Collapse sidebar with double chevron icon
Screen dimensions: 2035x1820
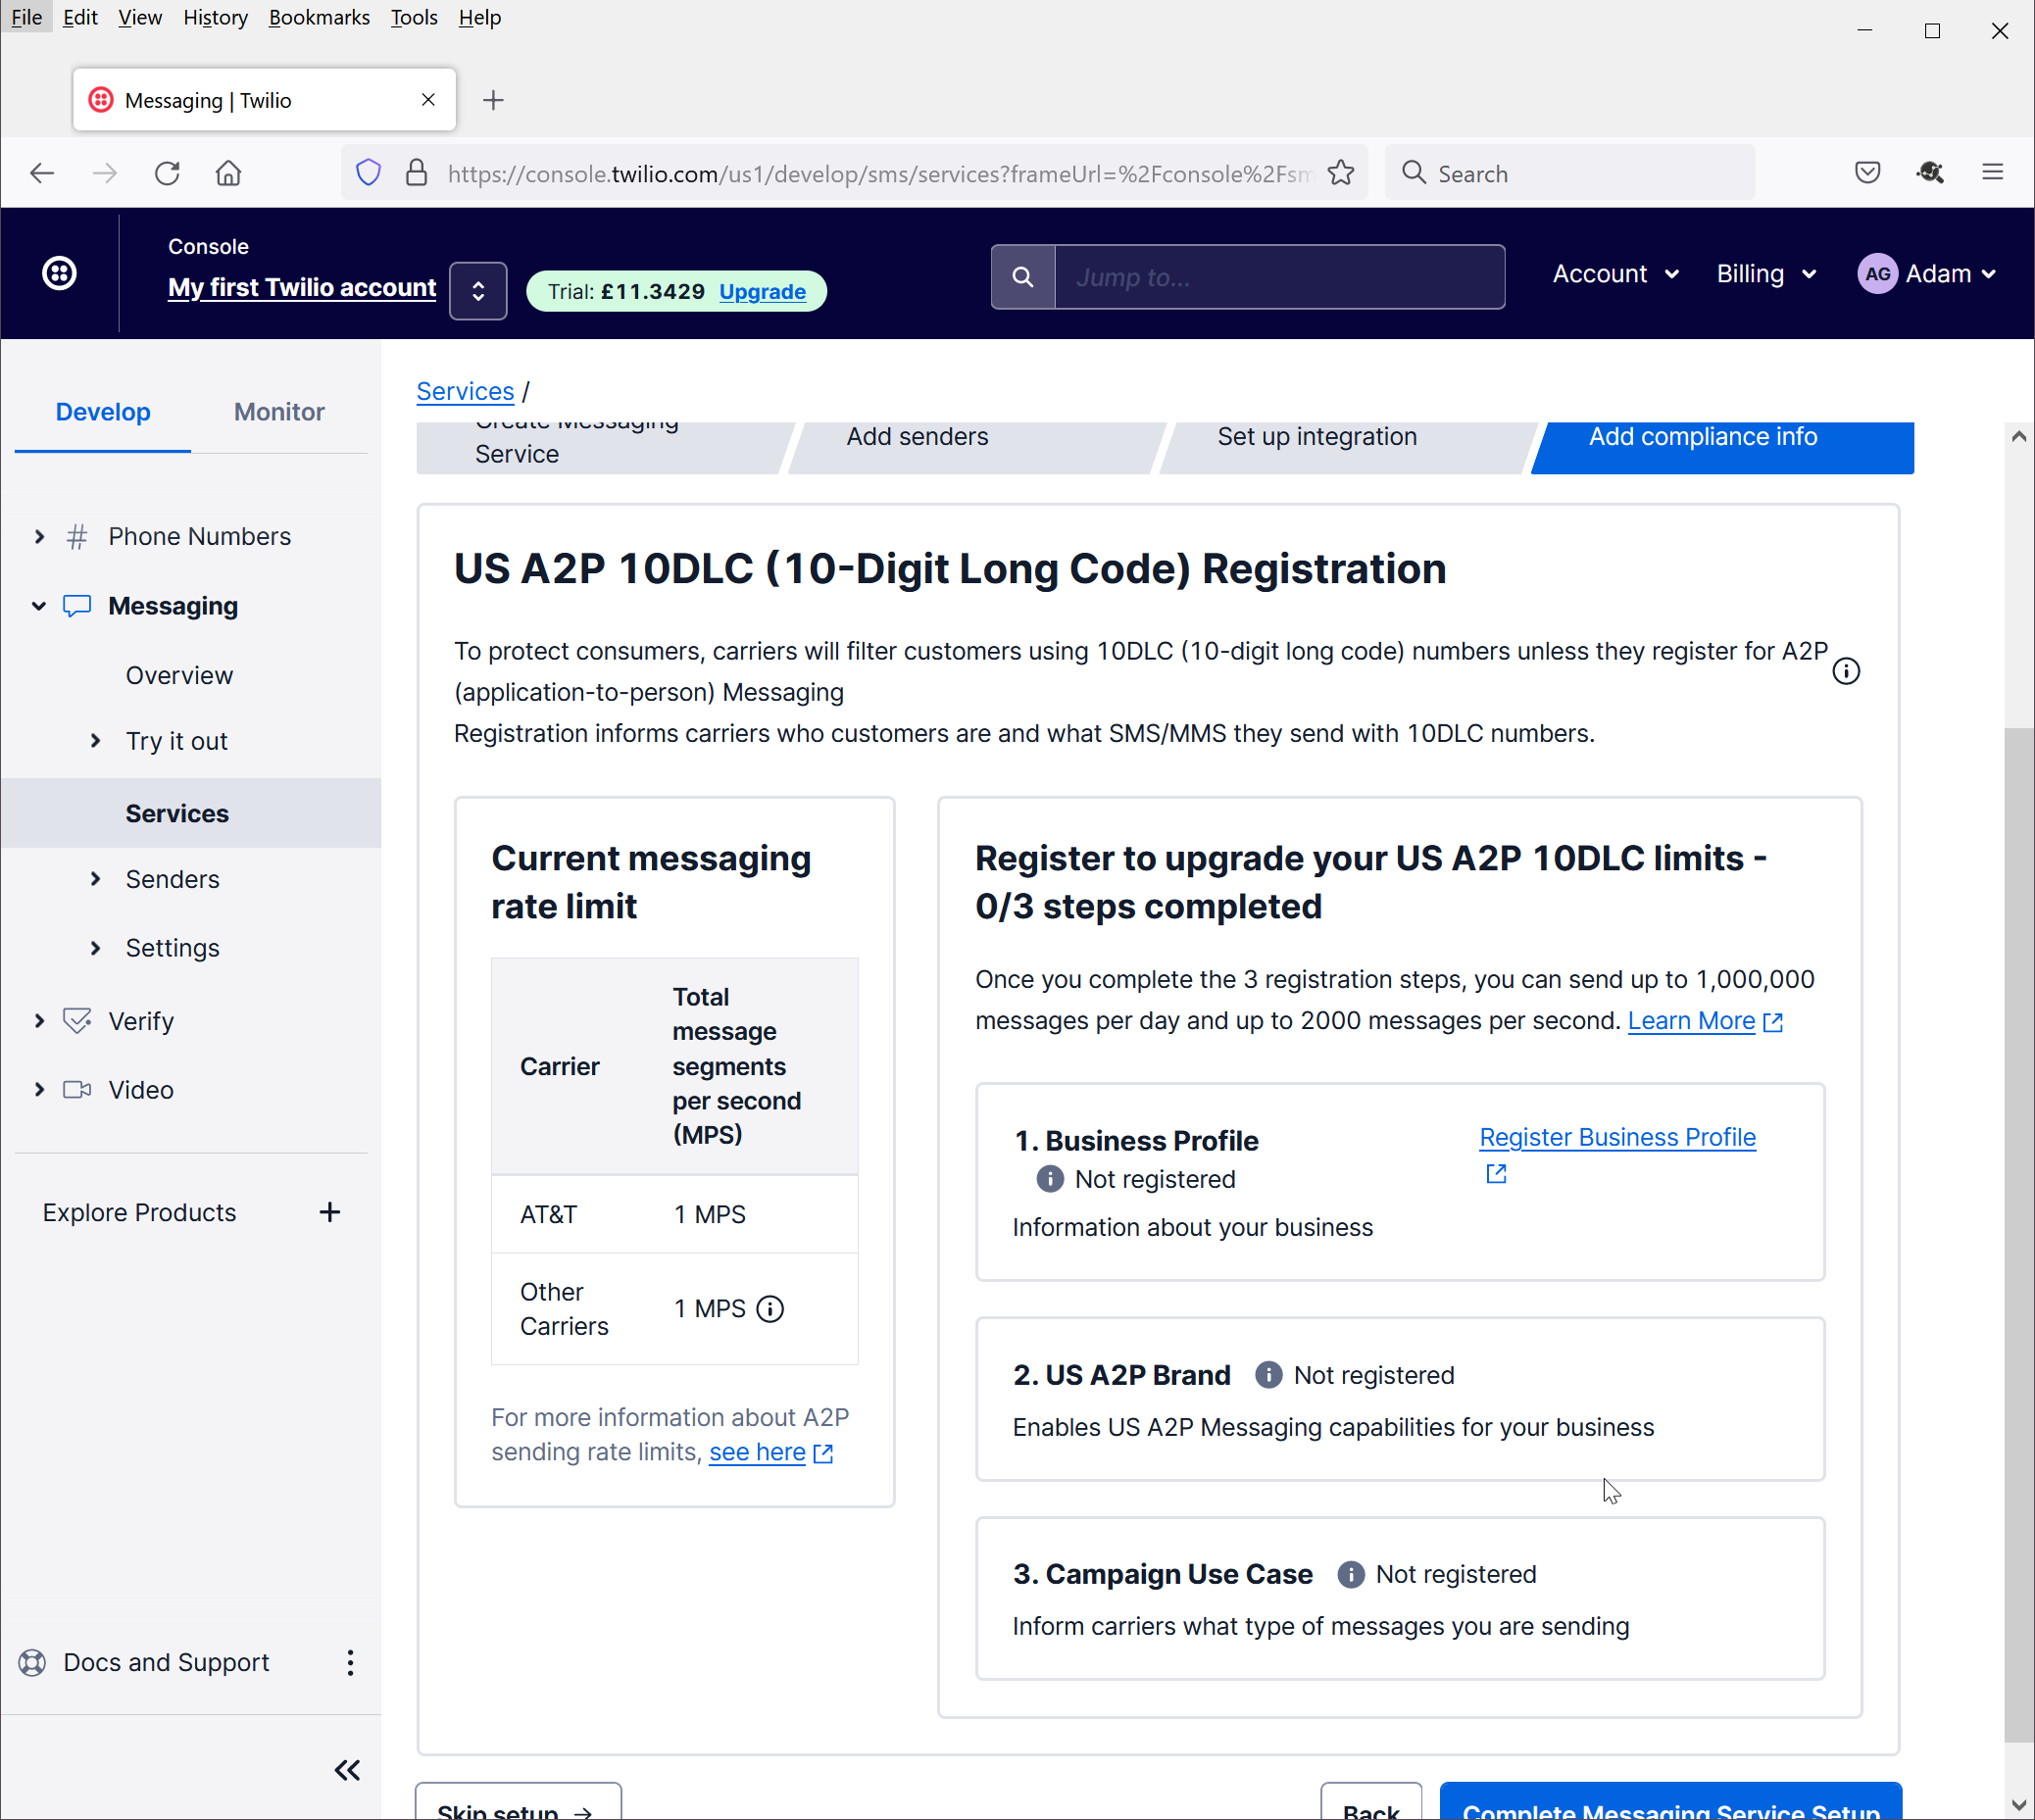point(347,1770)
